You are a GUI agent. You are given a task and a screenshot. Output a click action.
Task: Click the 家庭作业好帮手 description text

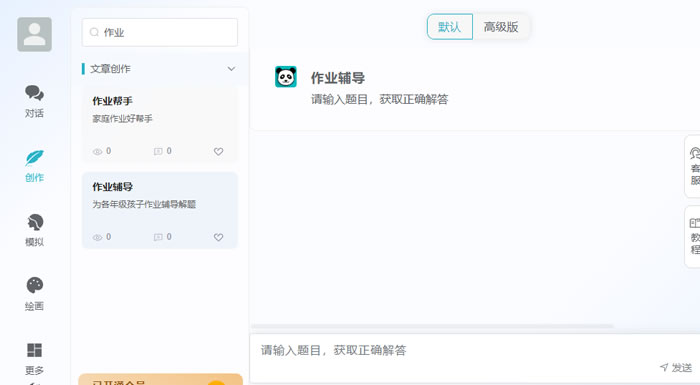(x=122, y=118)
